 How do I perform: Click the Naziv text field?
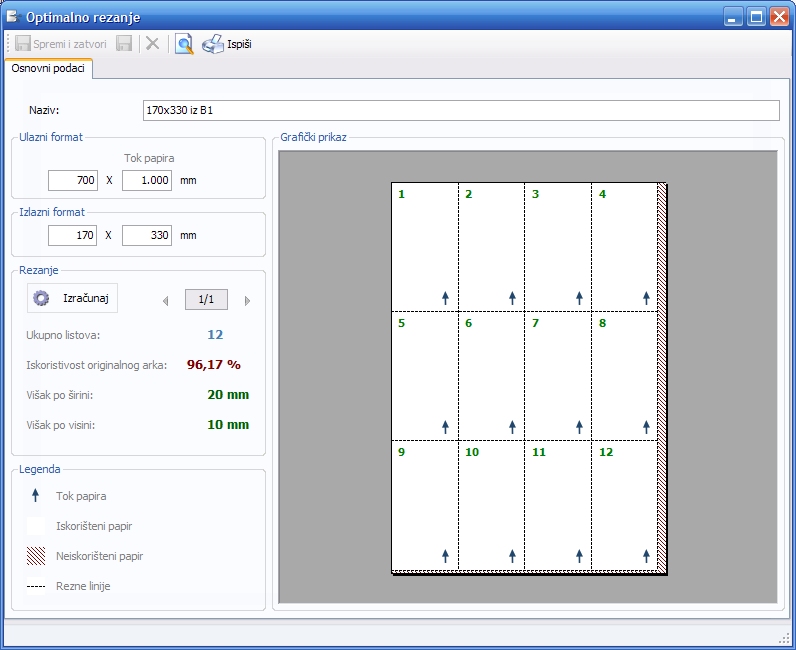(460, 110)
